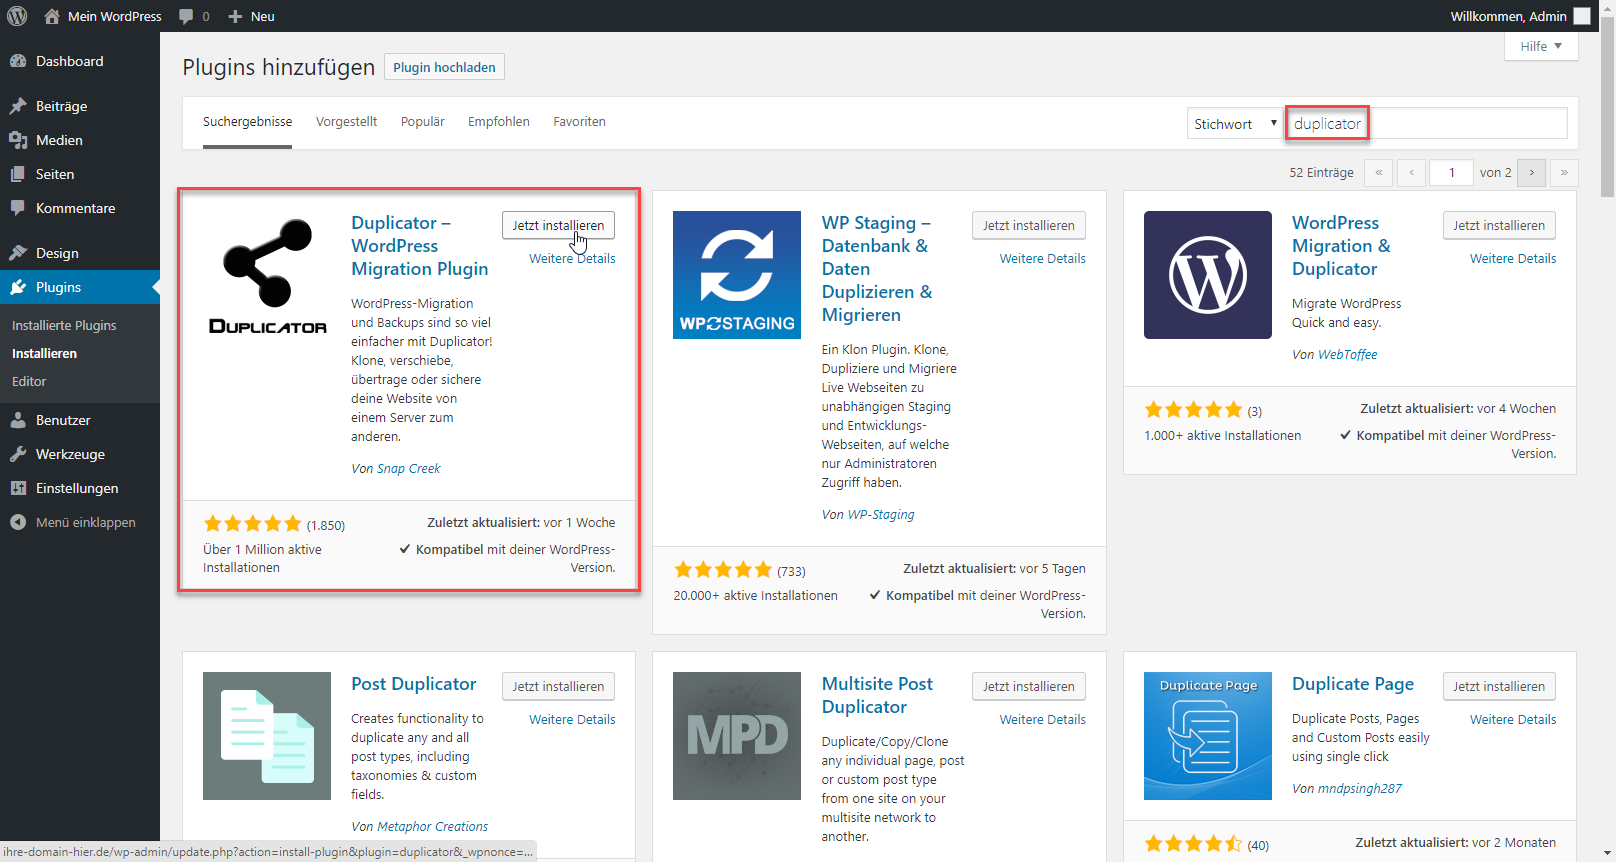
Task: Click the Benutzer user icon in sidebar
Action: (18, 420)
